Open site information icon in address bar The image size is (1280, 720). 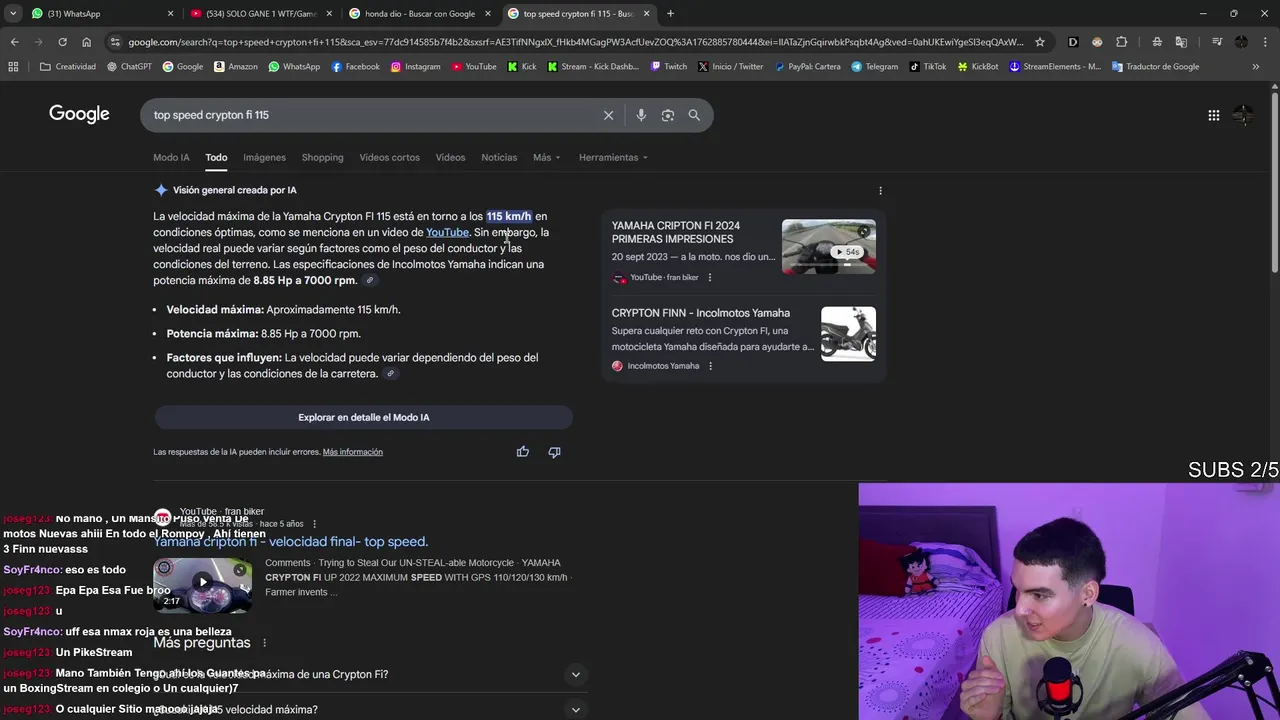pos(116,42)
